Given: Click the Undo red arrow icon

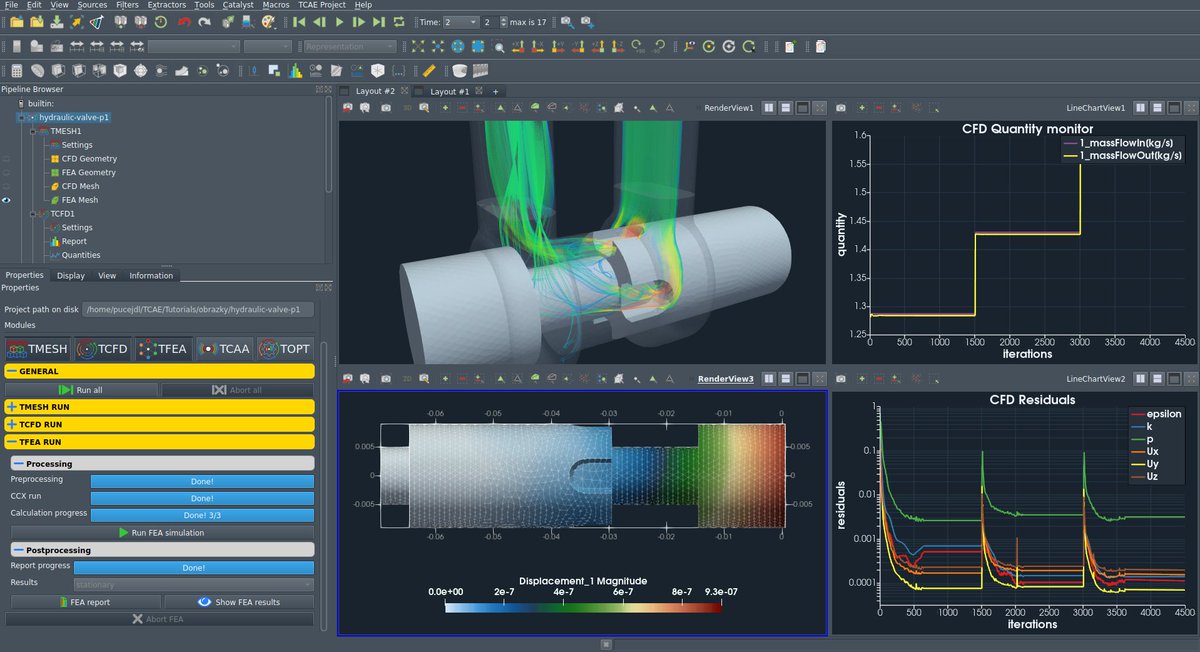Looking at the screenshot, I should pos(184,21).
